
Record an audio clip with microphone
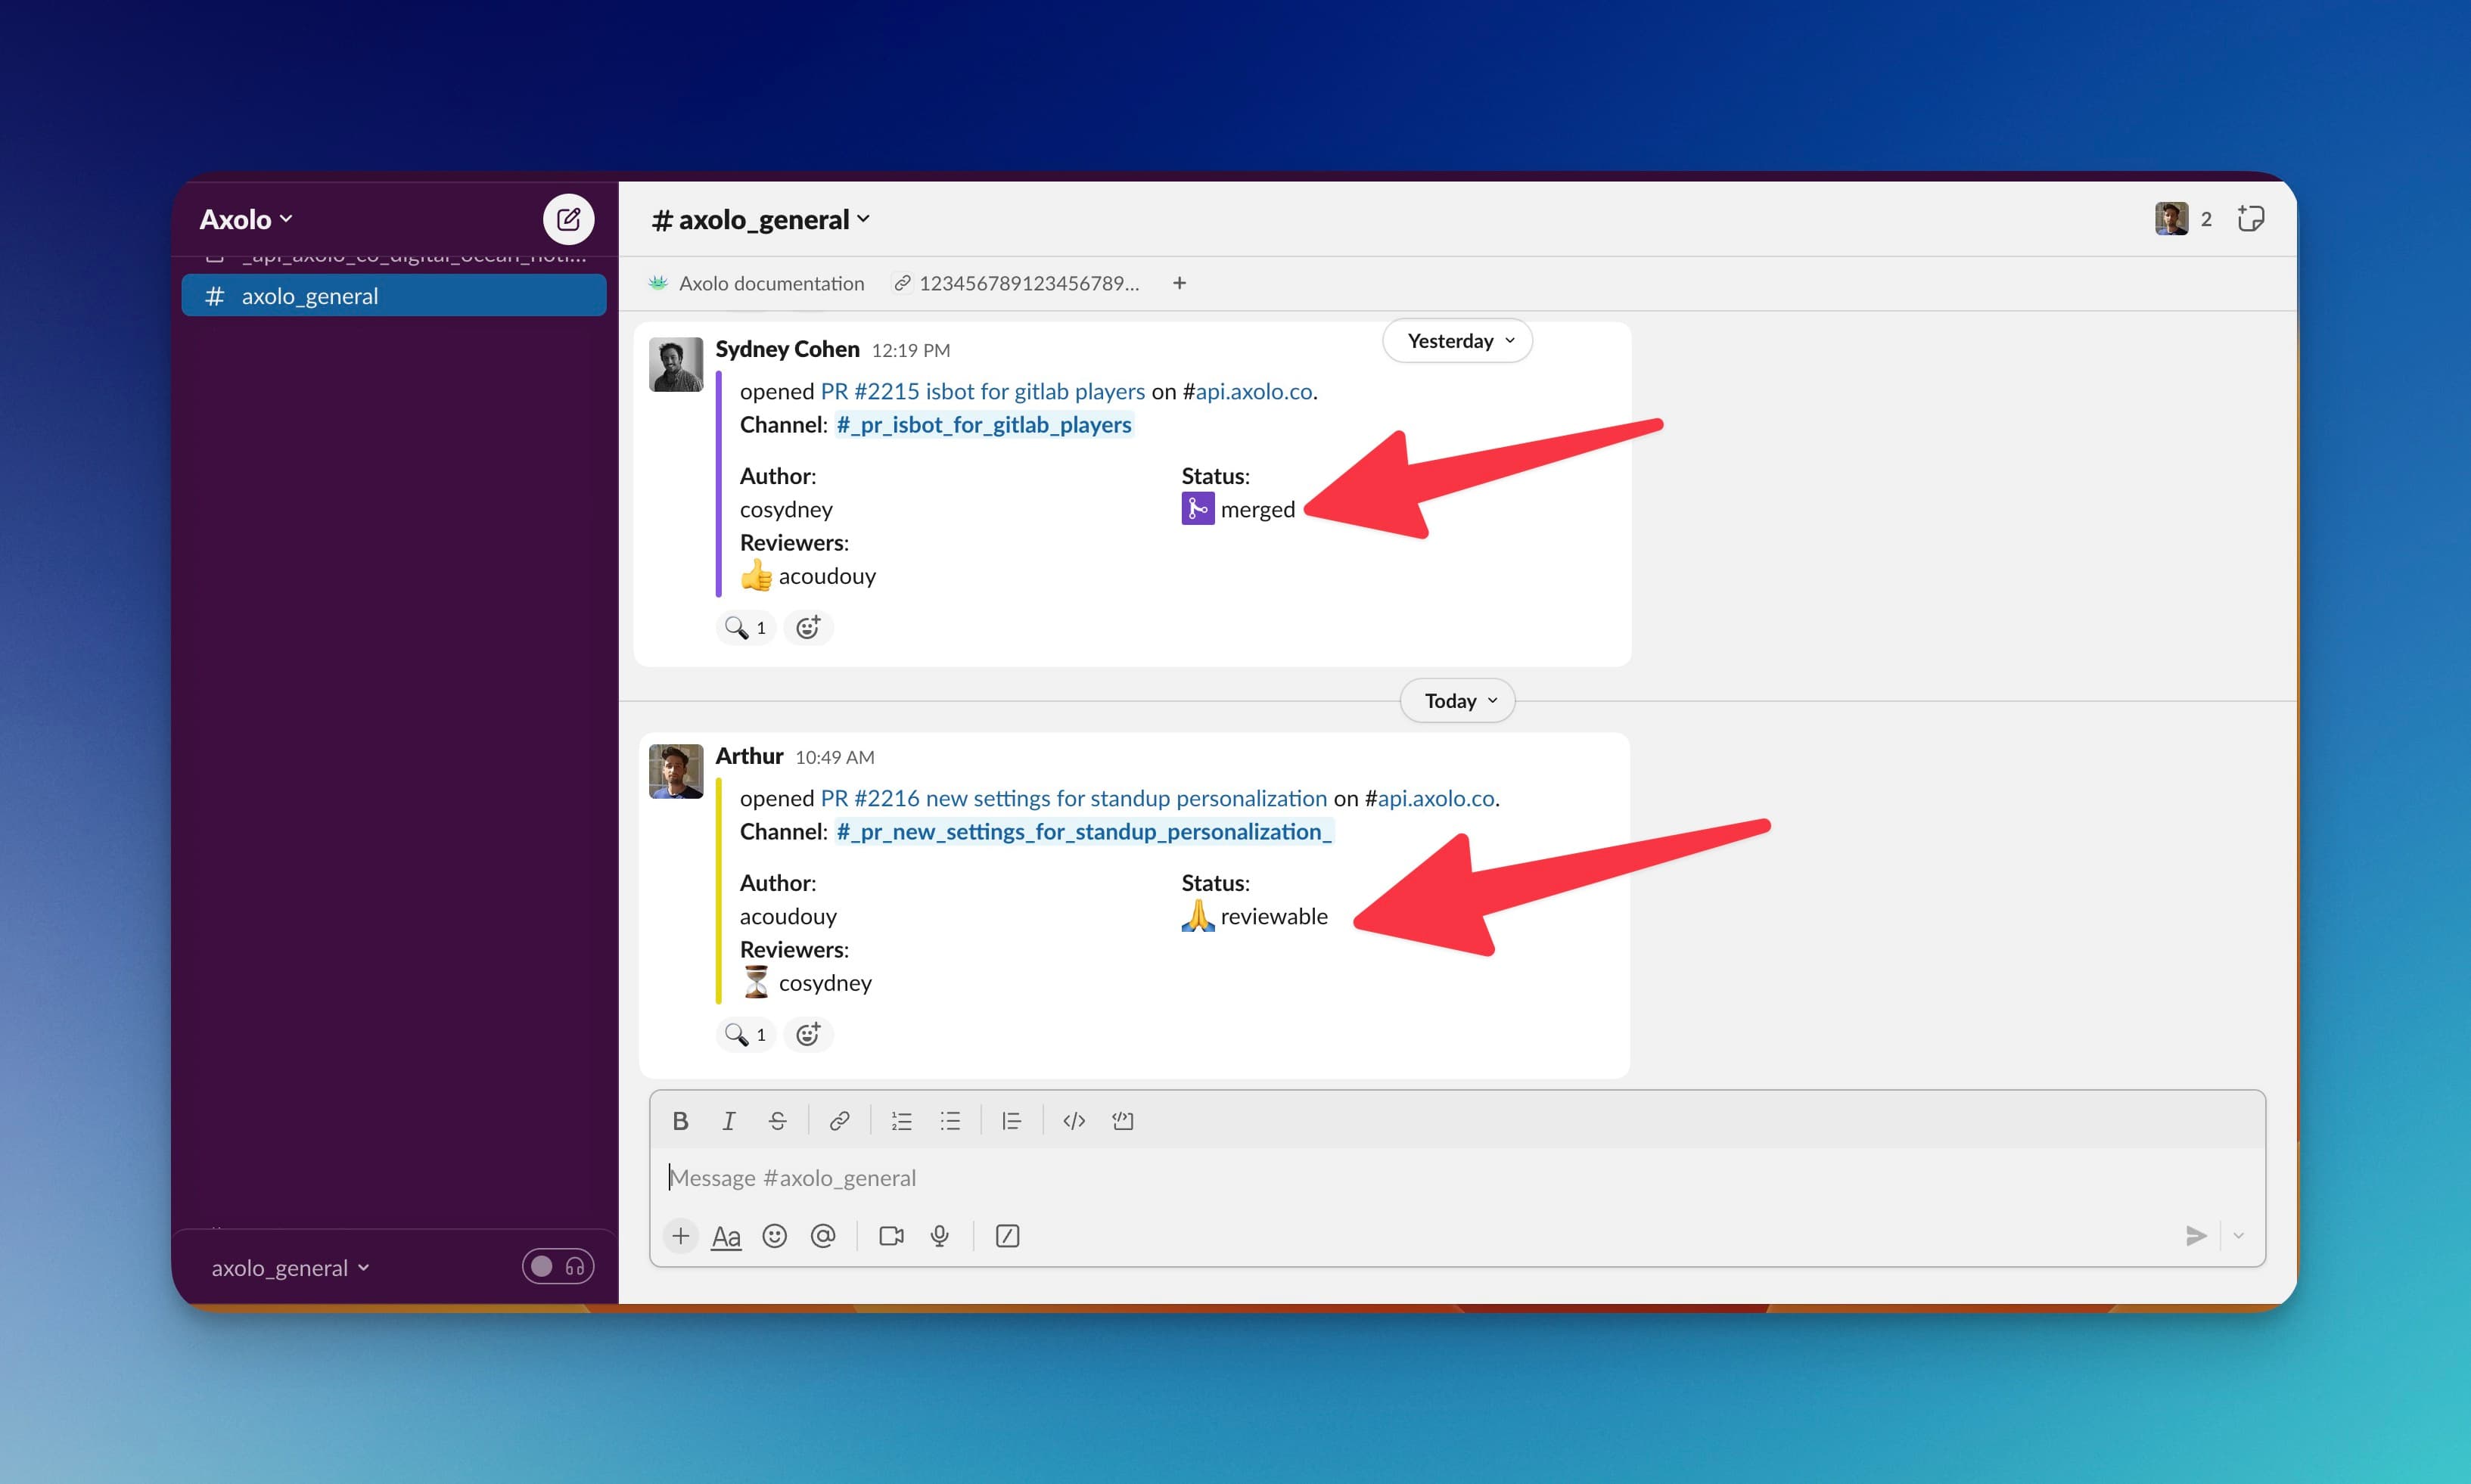pos(939,1236)
